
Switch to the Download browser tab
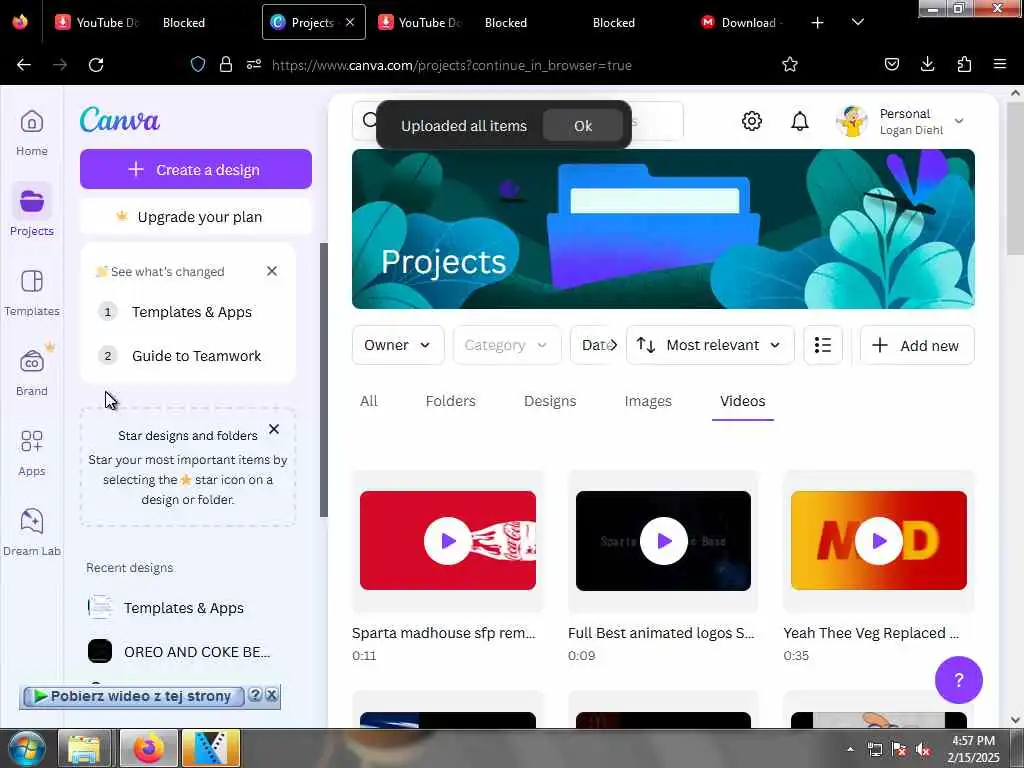(x=741, y=22)
